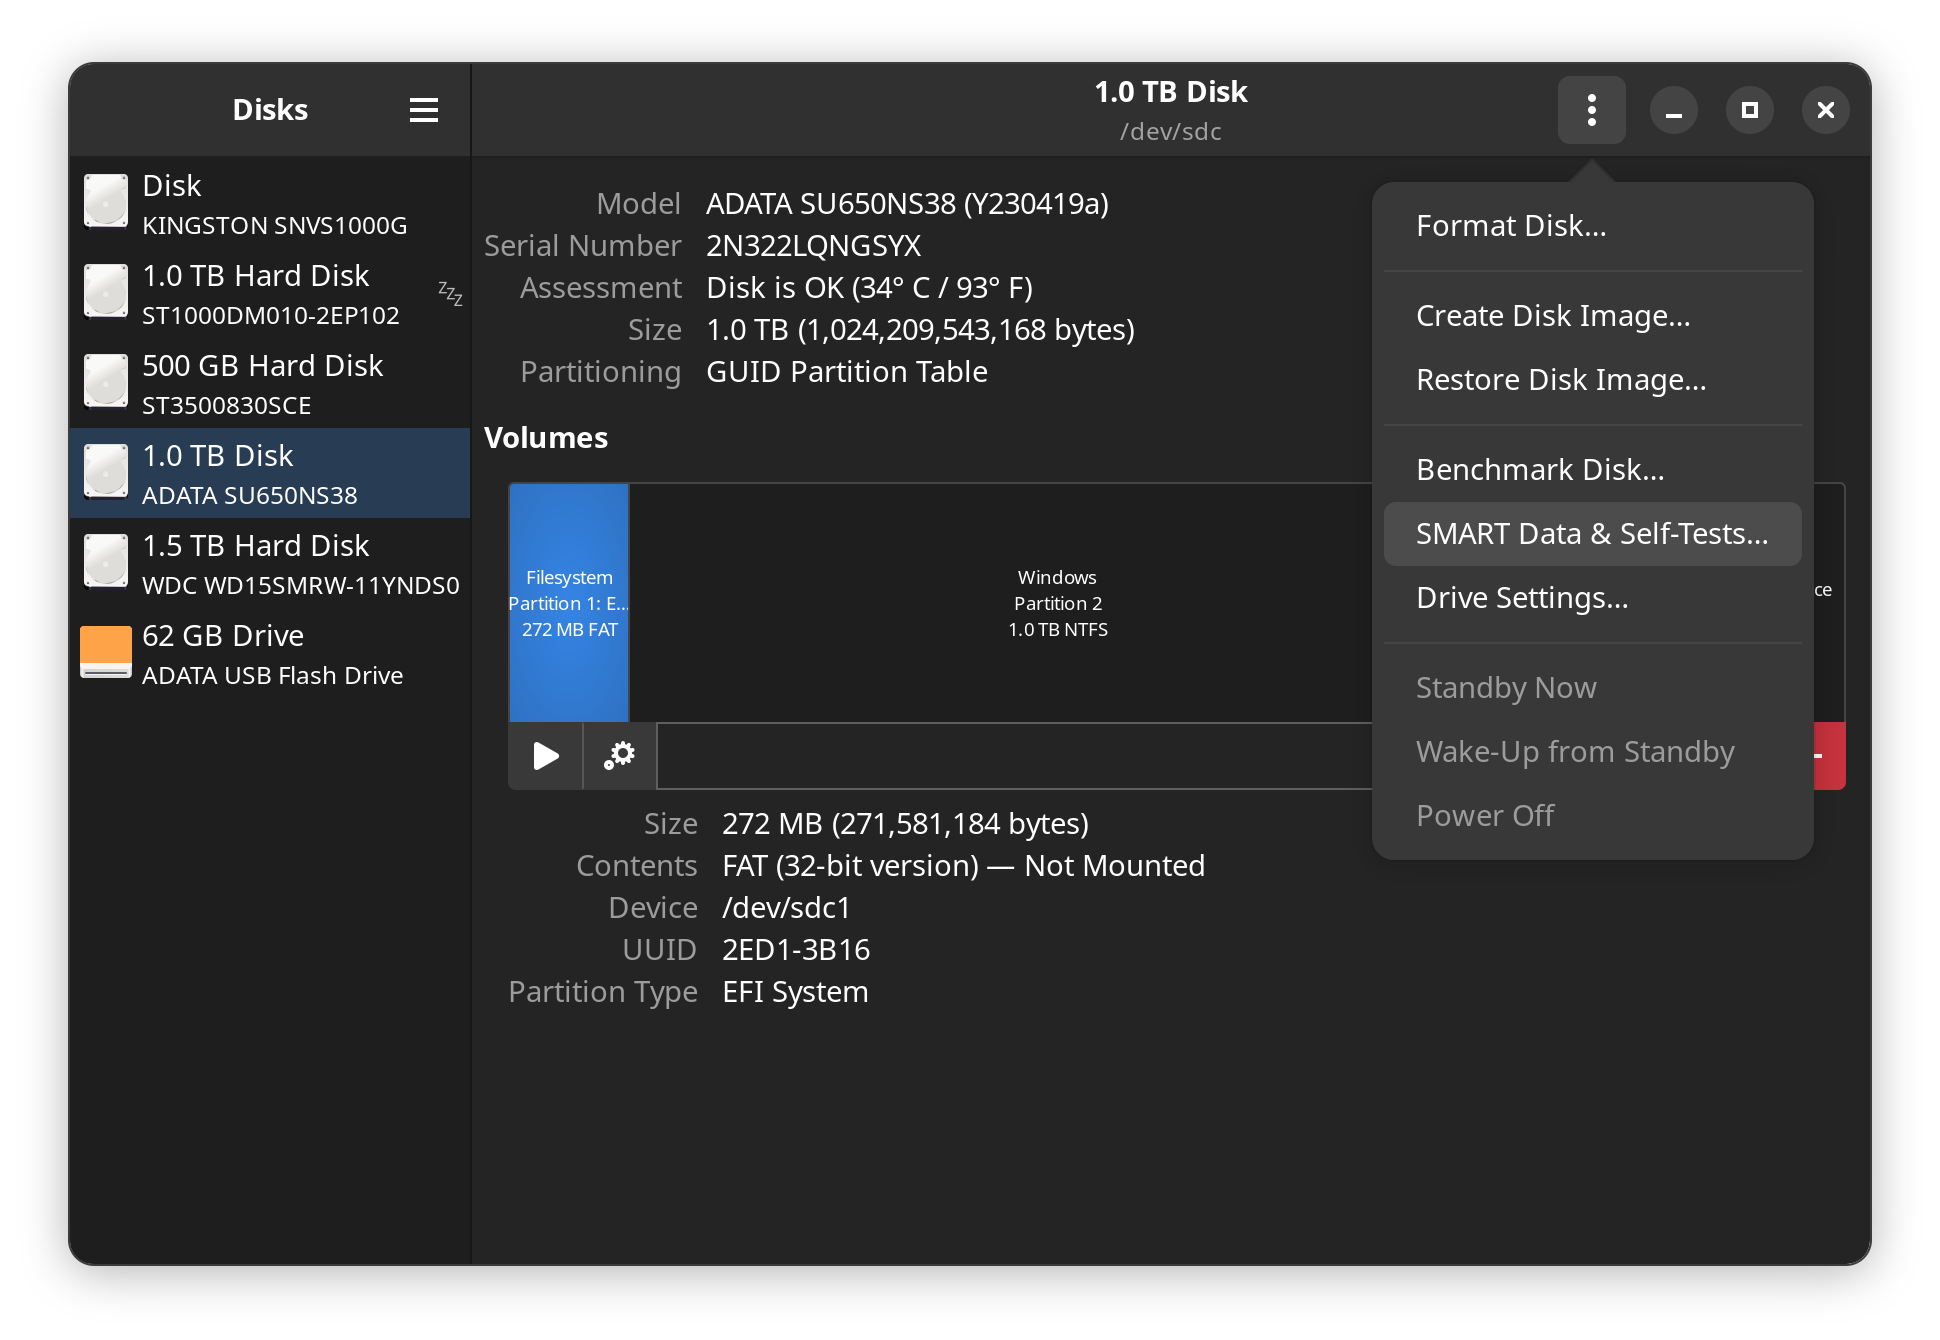Click the red delete partition button
1940x1340 pixels.
pos(1829,756)
